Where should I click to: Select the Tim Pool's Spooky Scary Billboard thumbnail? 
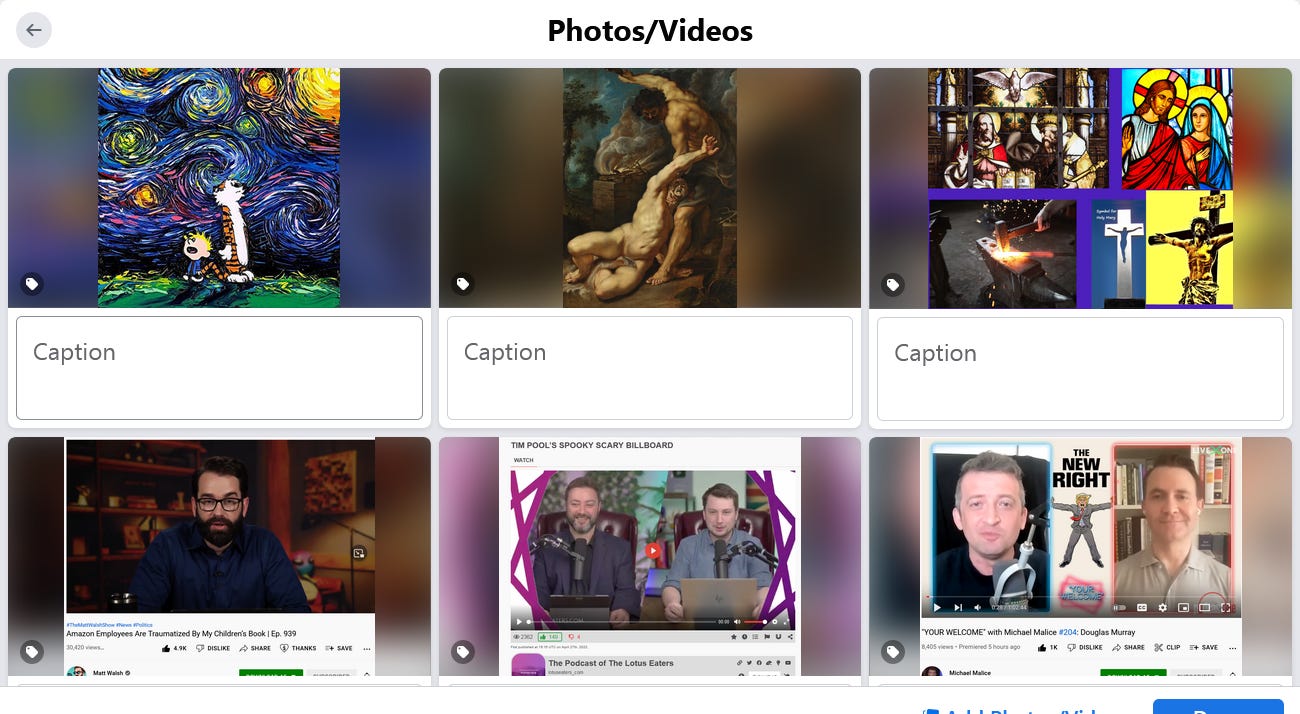[x=650, y=557]
